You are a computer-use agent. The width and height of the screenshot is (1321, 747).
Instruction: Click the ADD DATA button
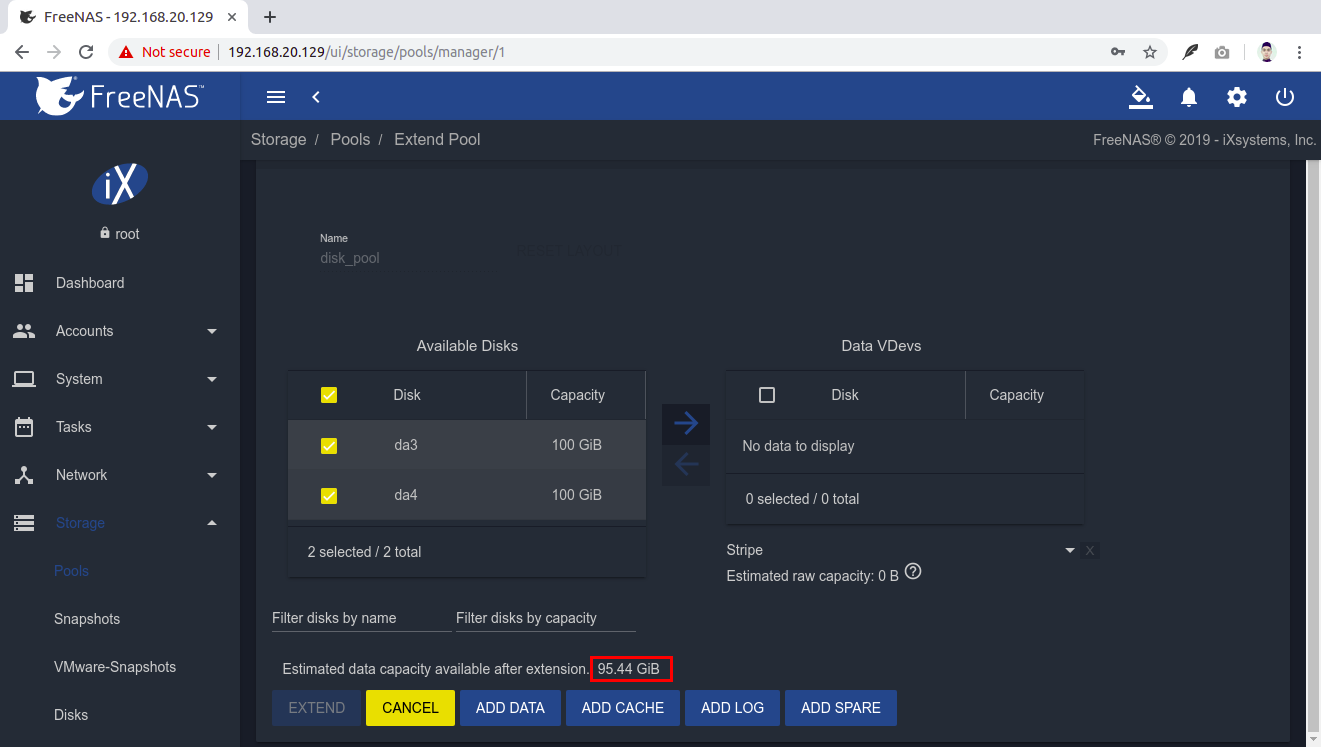(510, 707)
